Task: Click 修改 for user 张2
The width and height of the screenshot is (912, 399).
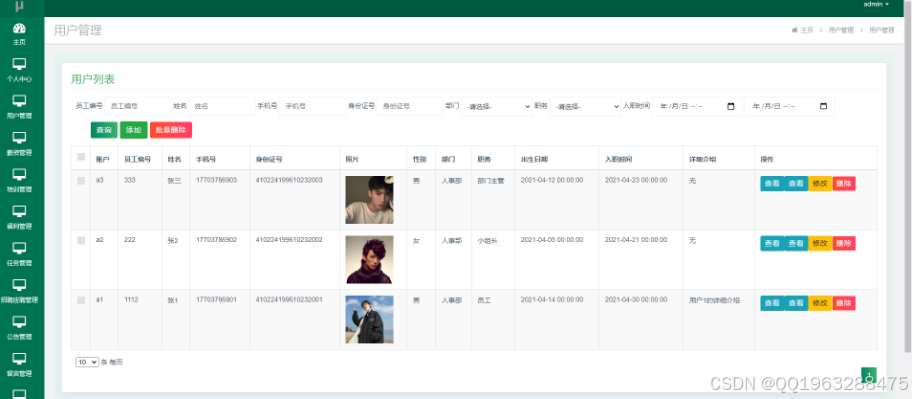Action: (820, 243)
